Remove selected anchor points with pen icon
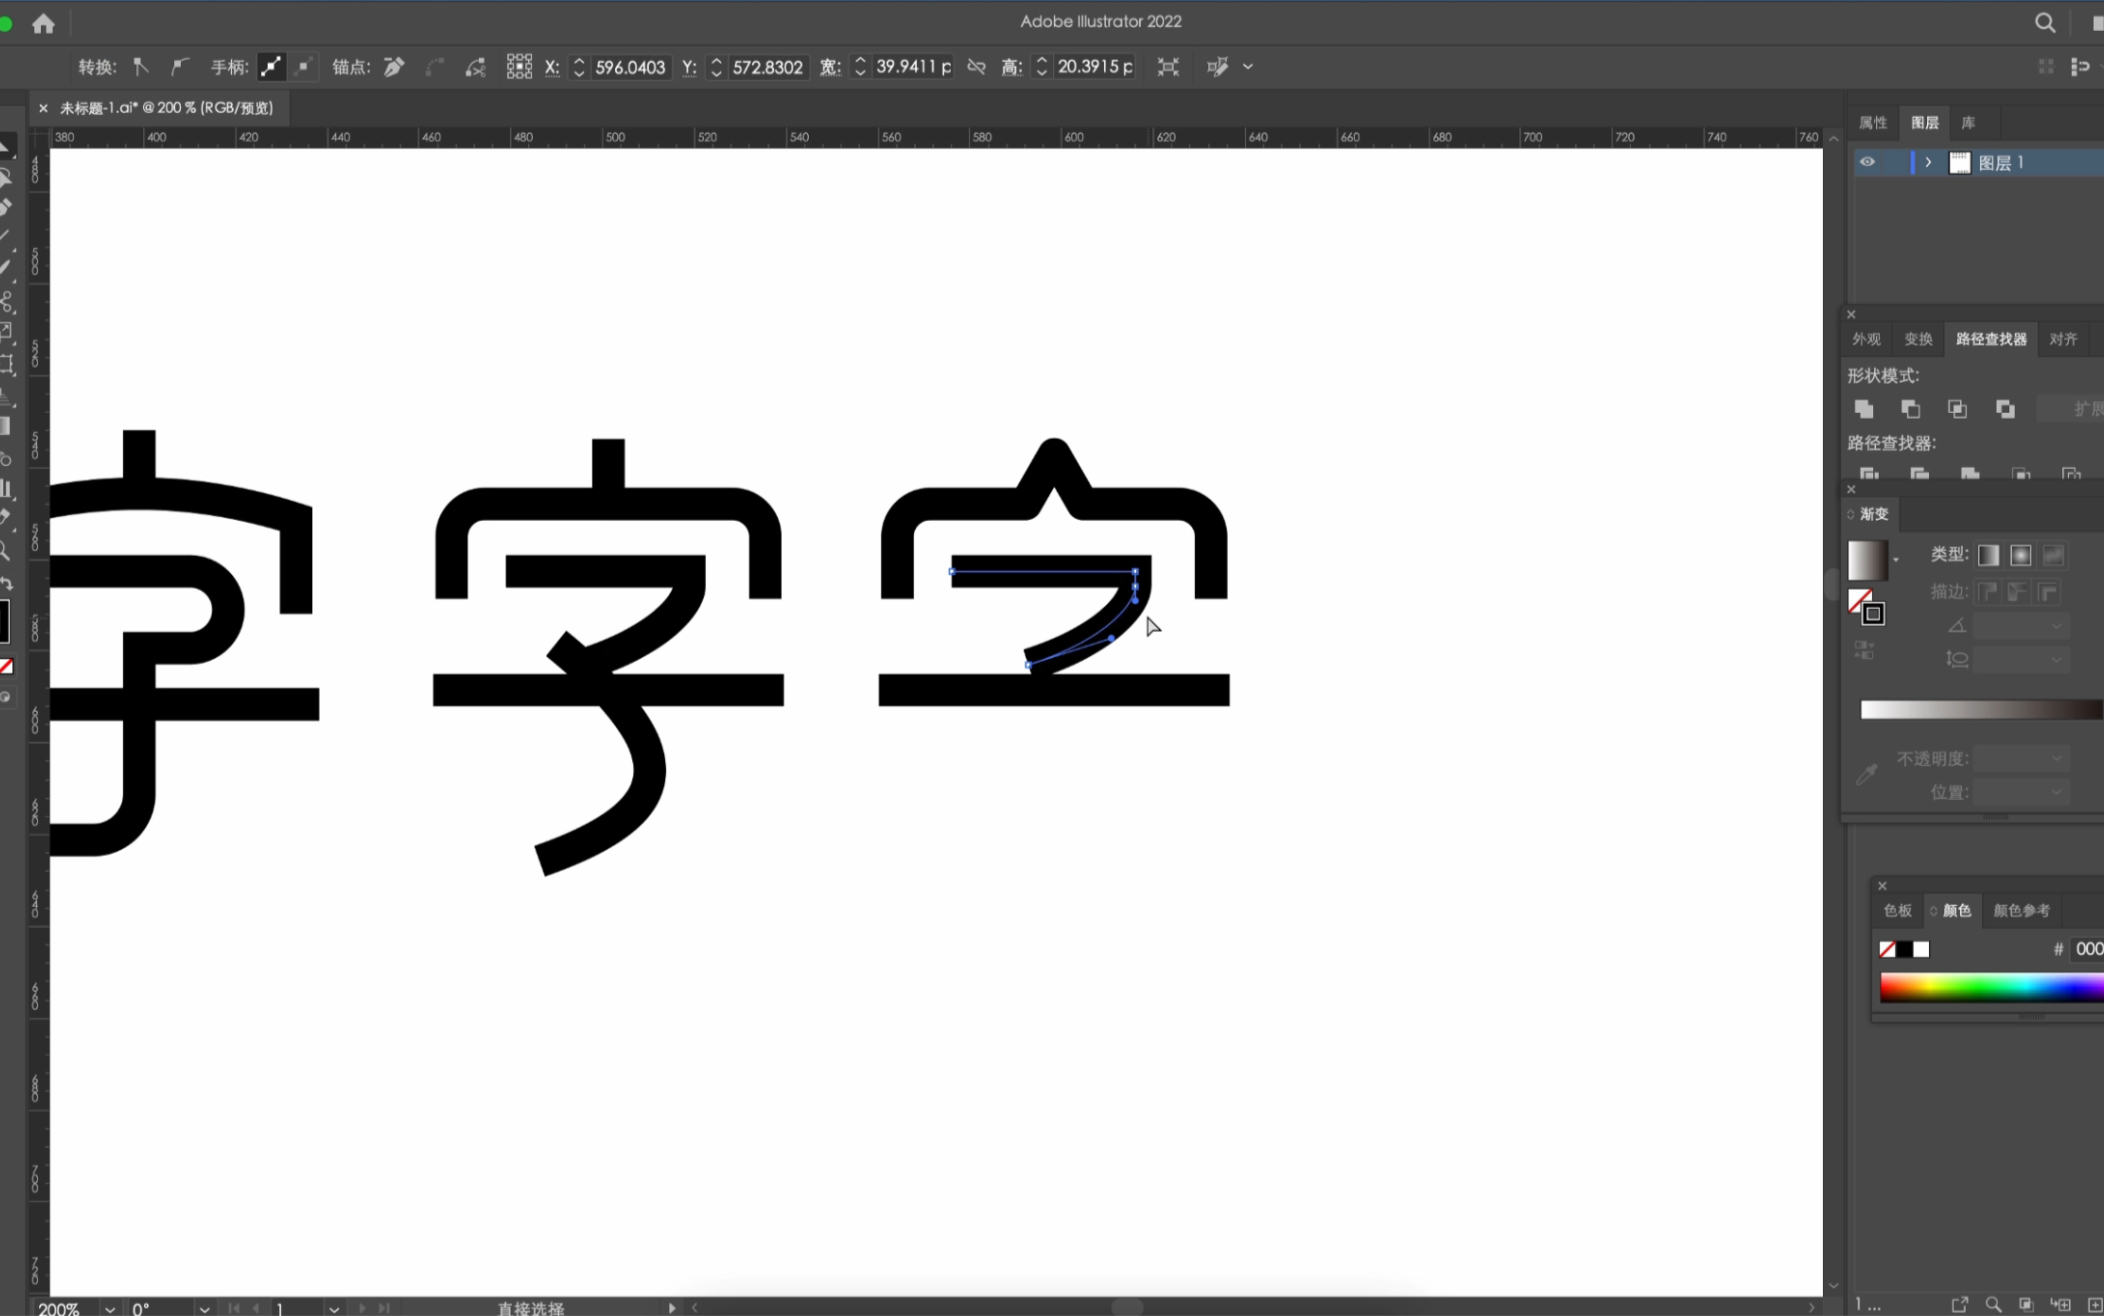This screenshot has width=2104, height=1316. (394, 67)
